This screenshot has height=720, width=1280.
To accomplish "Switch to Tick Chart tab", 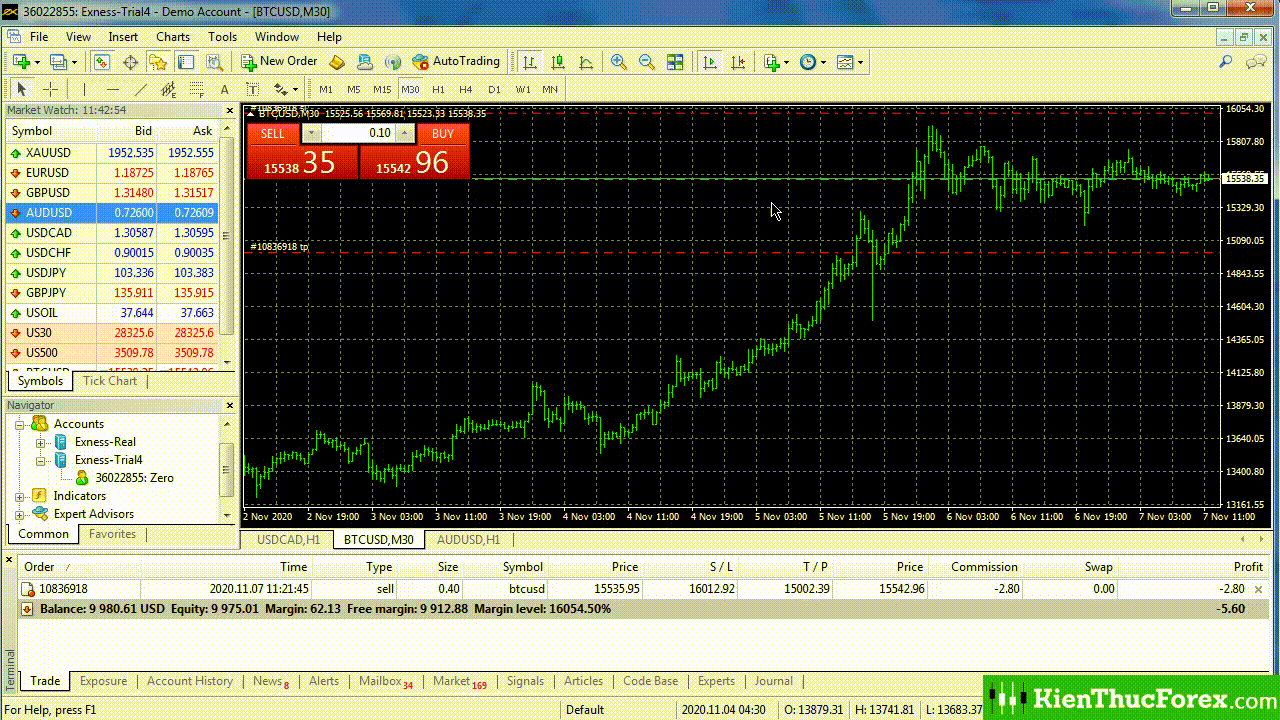I will click(110, 381).
